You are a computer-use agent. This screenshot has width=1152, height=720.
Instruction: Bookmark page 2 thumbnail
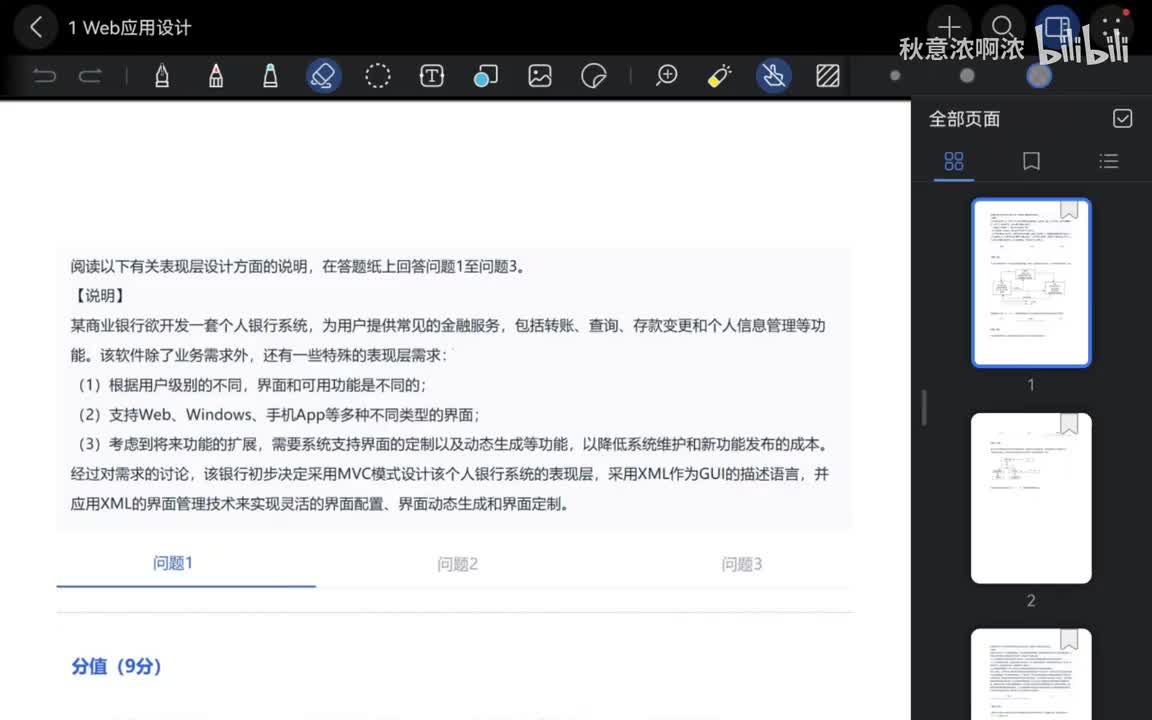(x=1069, y=424)
